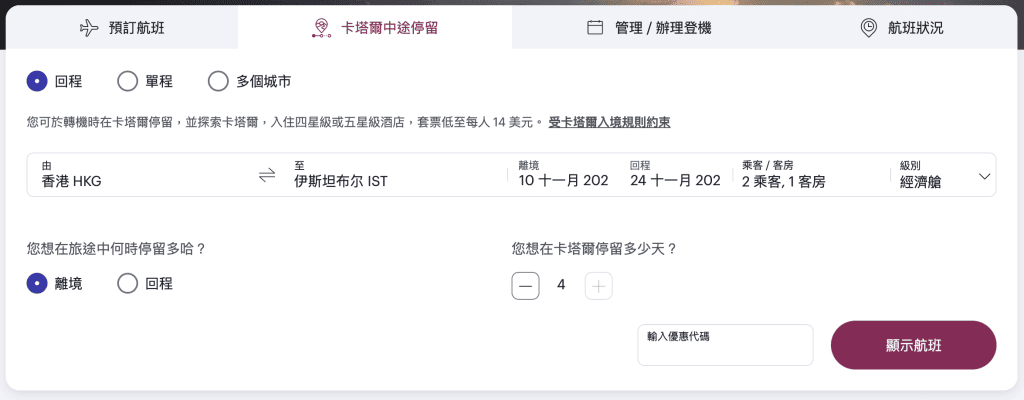Click the airplane icon on 預訂航班 tab
Screen dimensions: 1024x400
pos(89,28)
